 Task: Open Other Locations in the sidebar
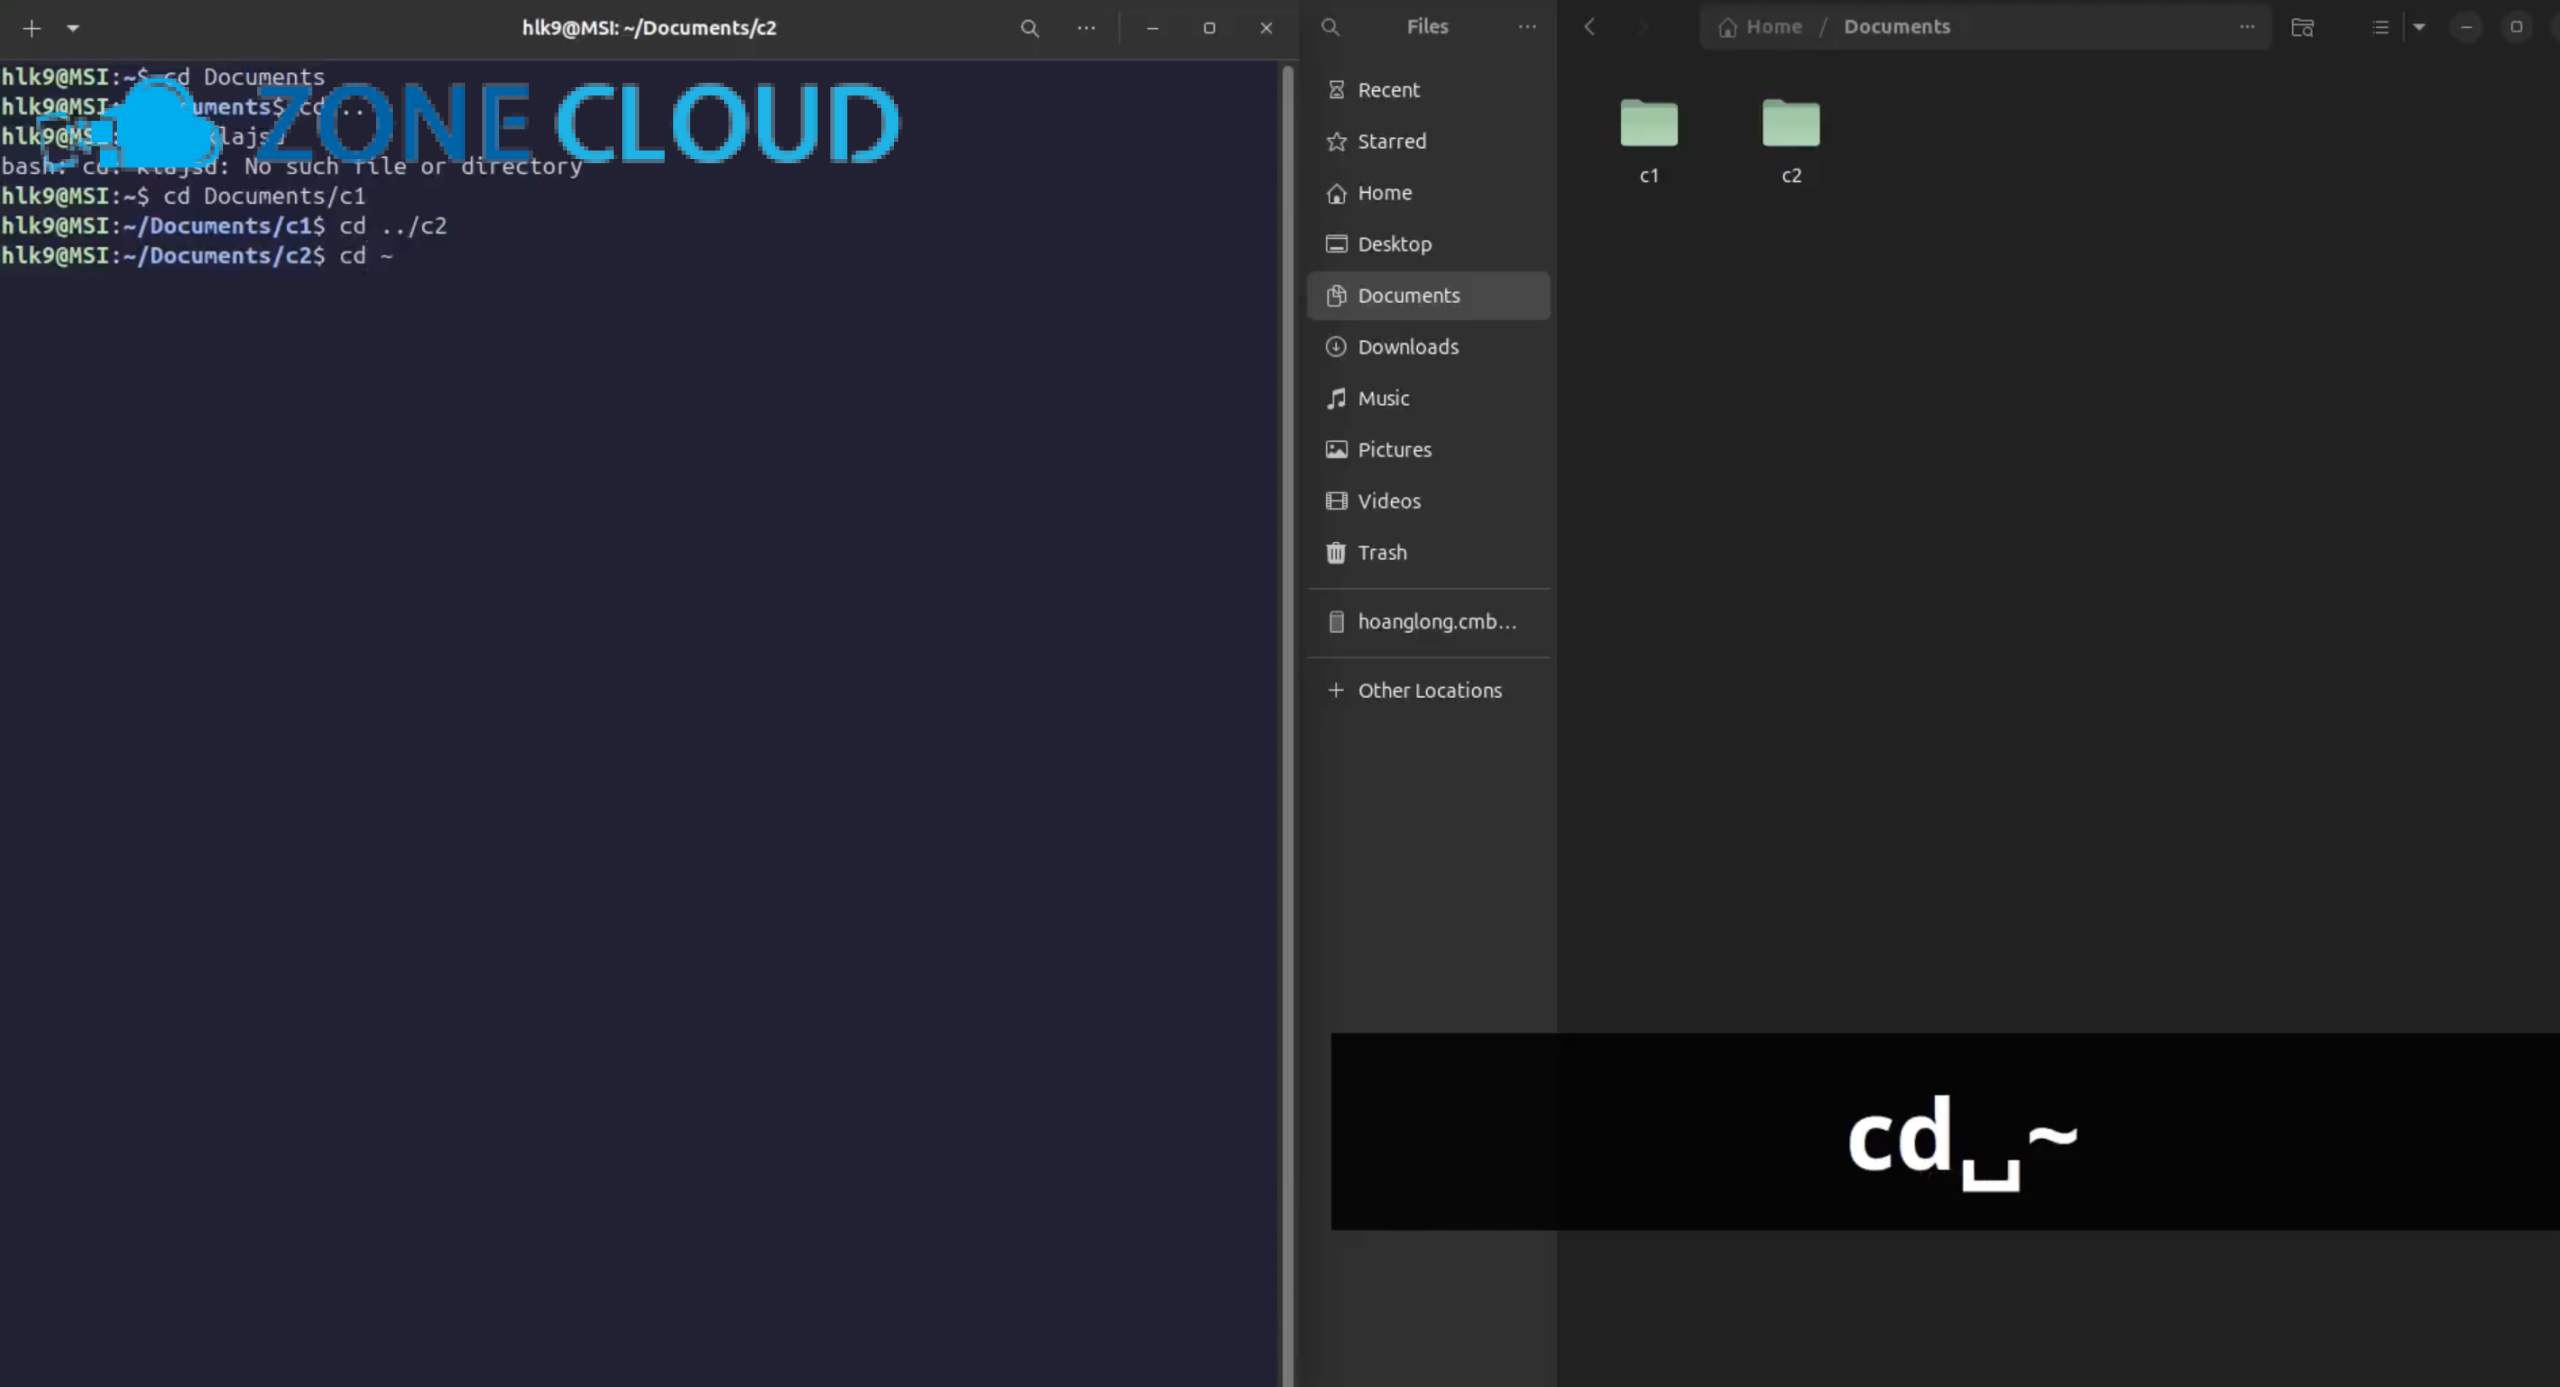(x=1428, y=691)
